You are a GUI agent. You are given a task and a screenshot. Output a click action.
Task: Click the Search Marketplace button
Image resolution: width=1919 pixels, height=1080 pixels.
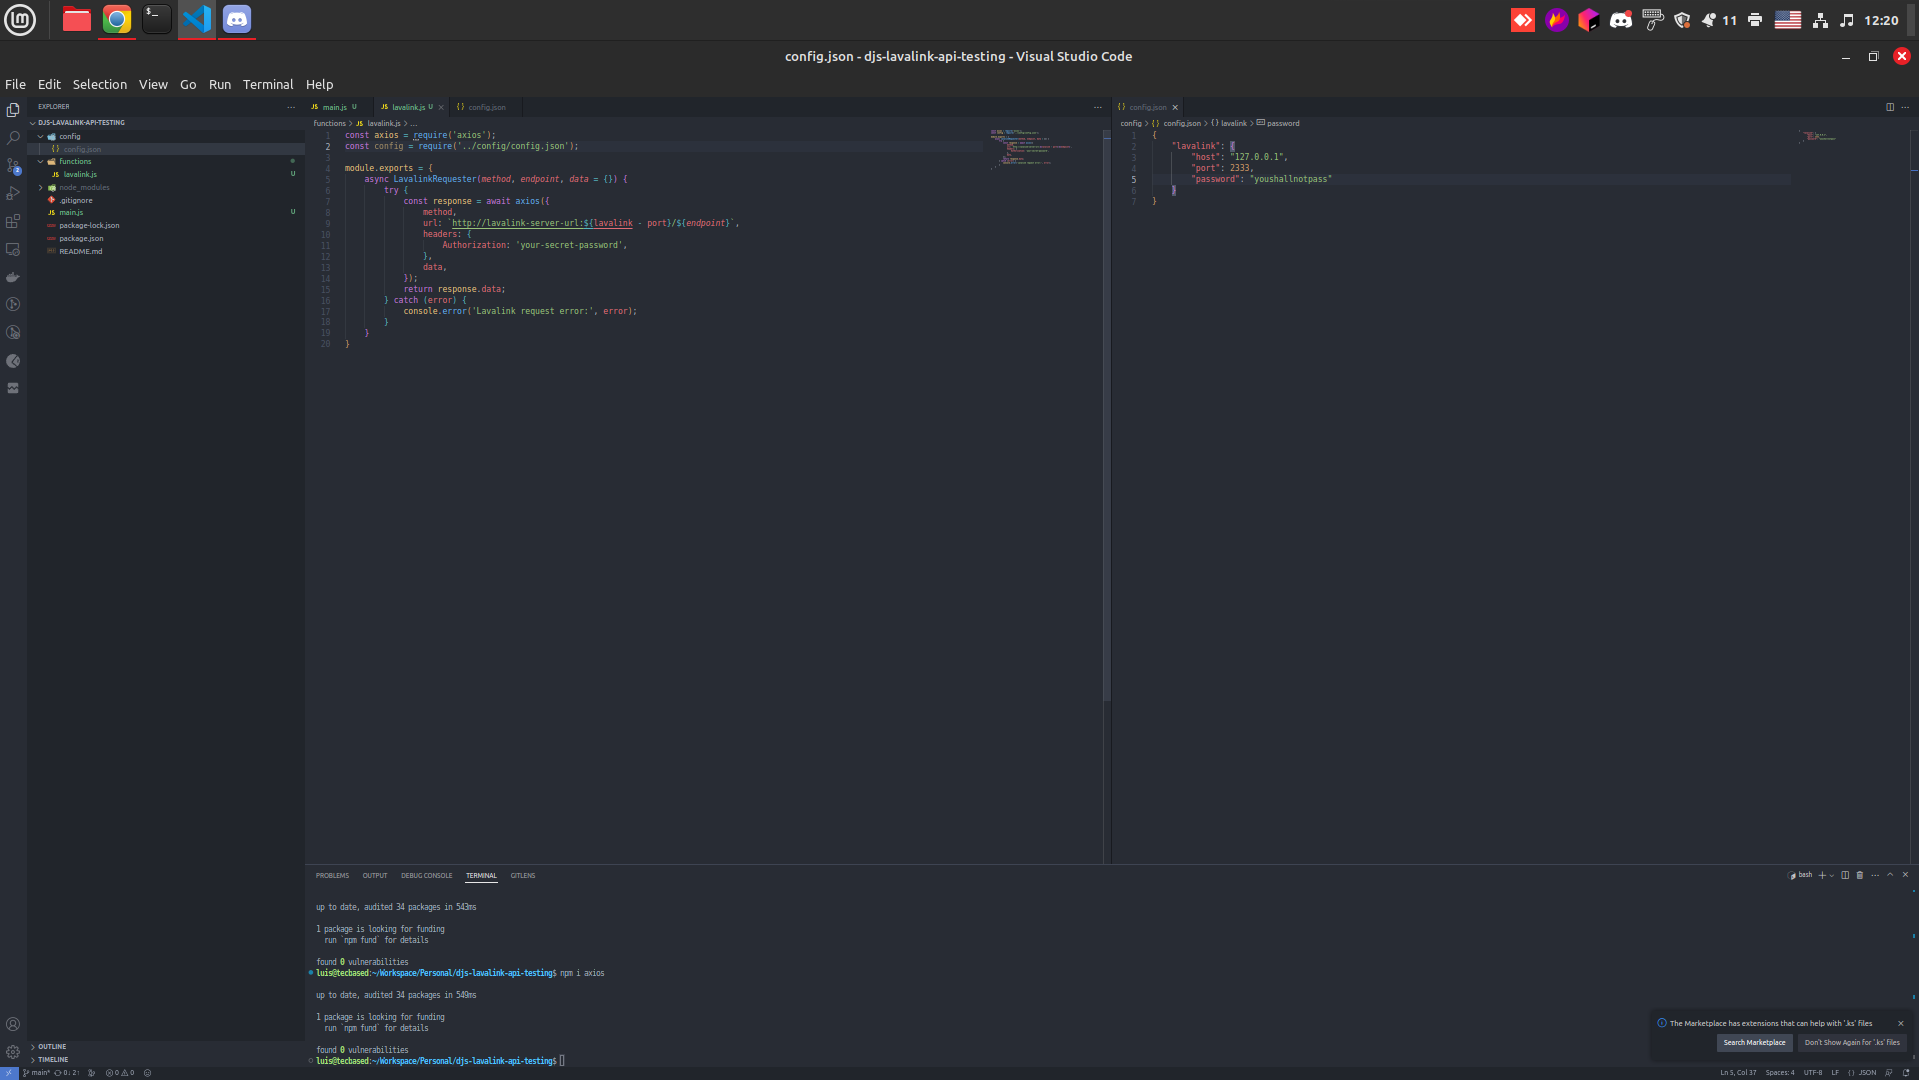point(1754,1043)
